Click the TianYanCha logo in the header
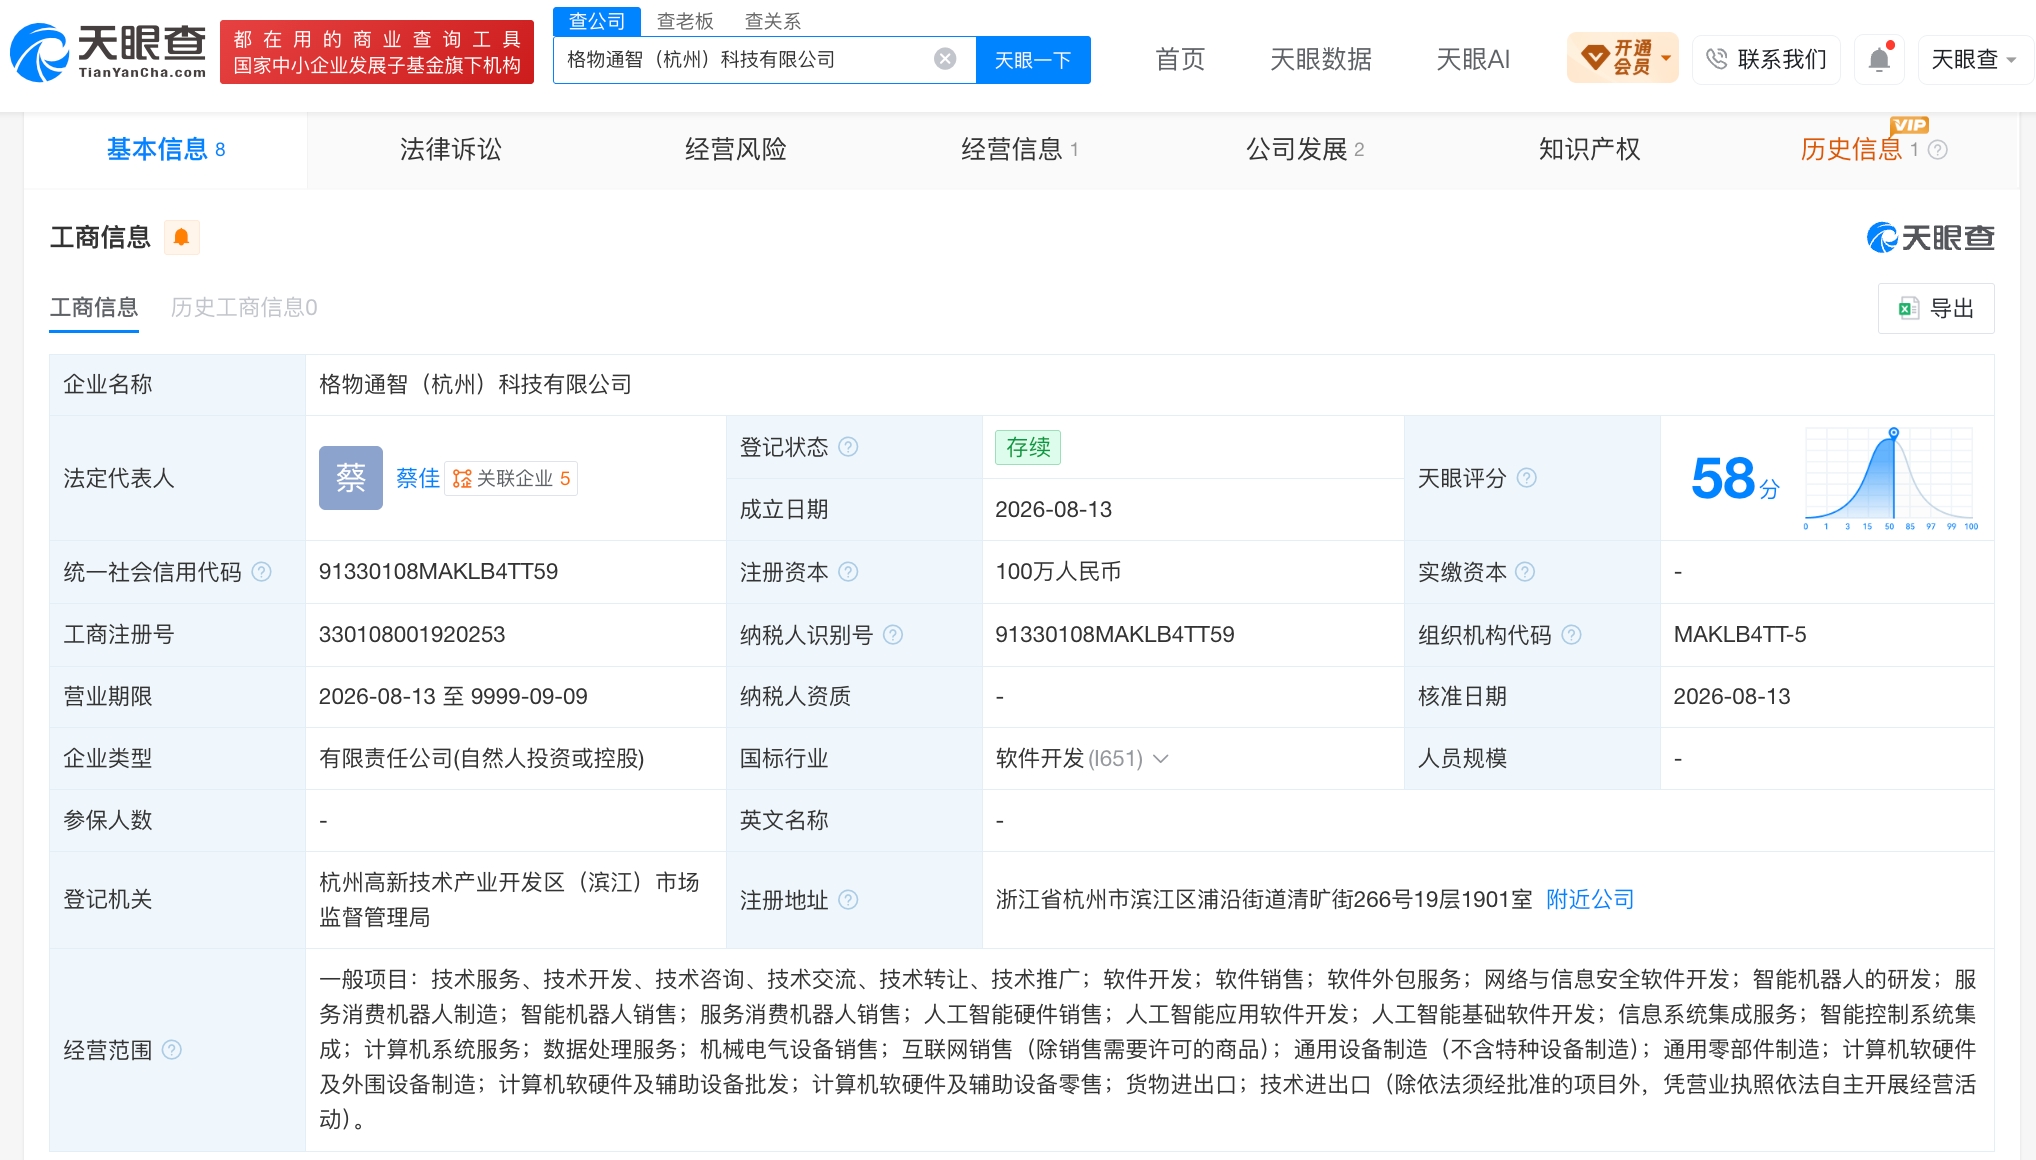Viewport: 2036px width, 1160px height. 108,52
